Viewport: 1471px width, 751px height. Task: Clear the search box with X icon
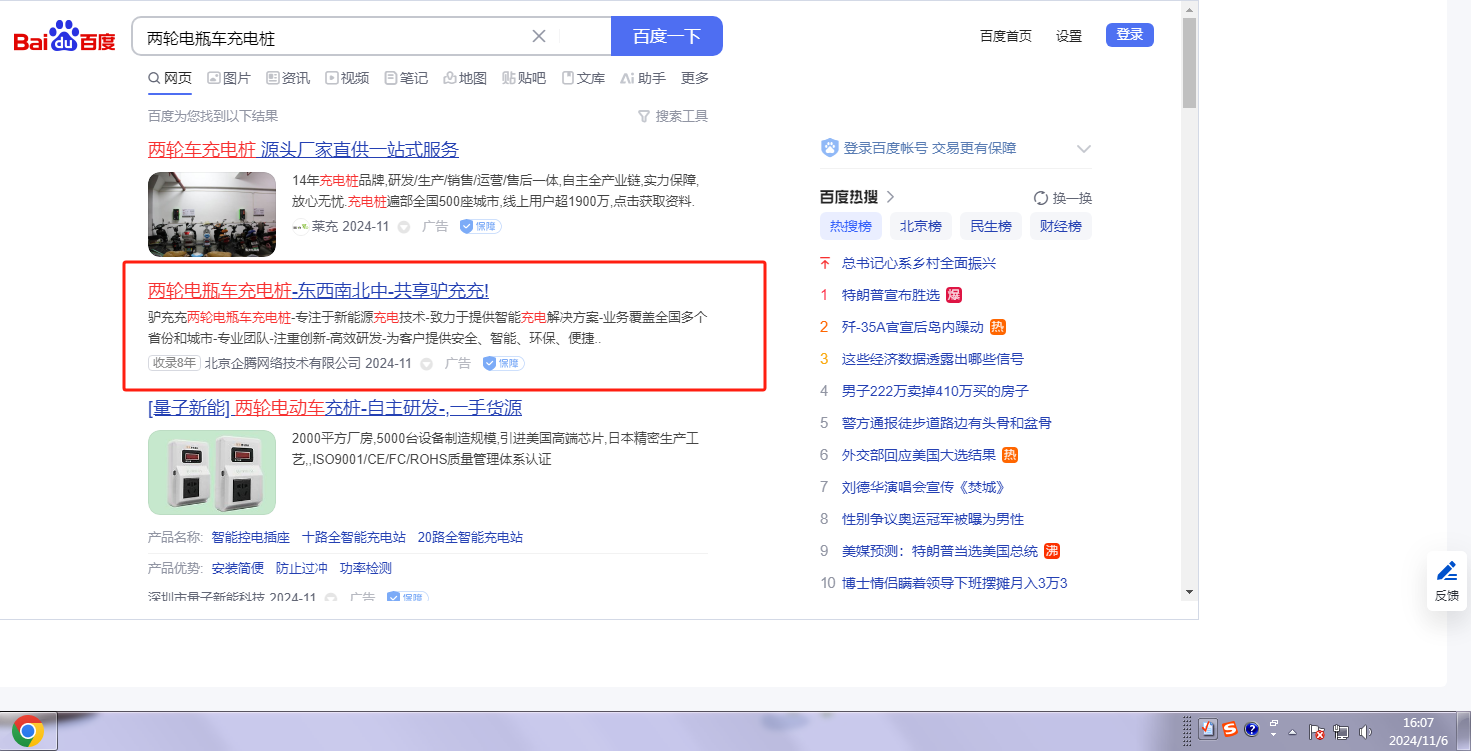tap(539, 37)
